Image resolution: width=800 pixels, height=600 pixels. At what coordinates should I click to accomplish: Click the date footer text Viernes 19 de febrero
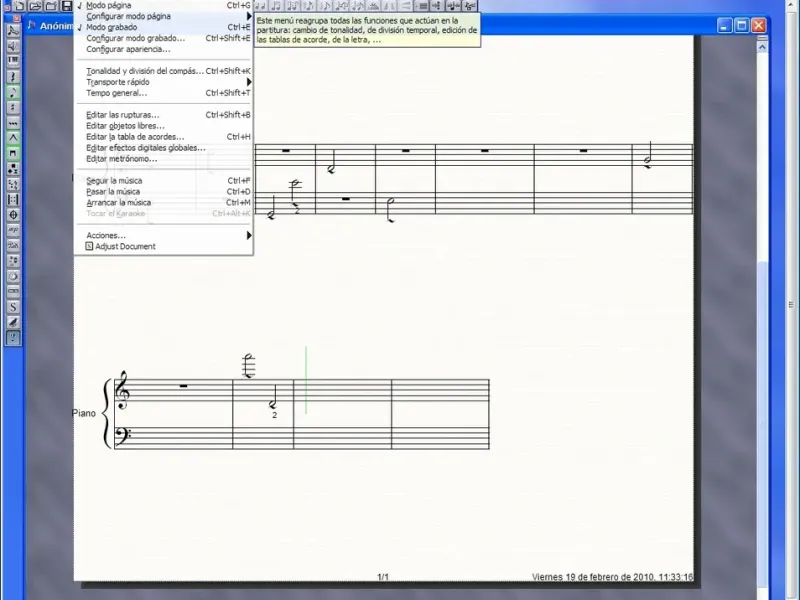click(612, 577)
